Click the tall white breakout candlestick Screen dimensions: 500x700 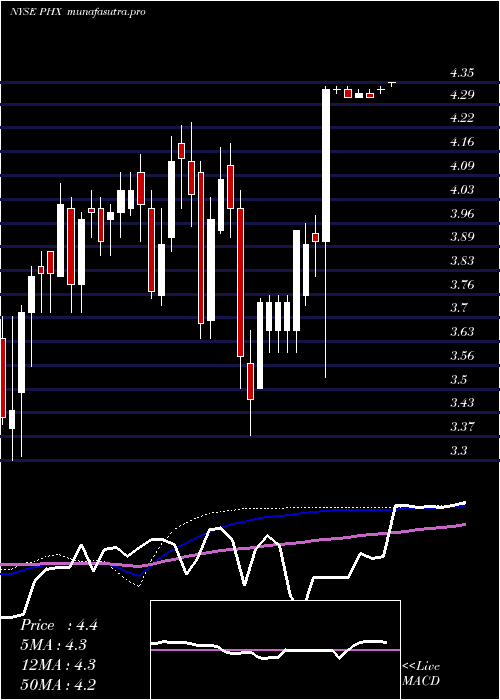326,165
